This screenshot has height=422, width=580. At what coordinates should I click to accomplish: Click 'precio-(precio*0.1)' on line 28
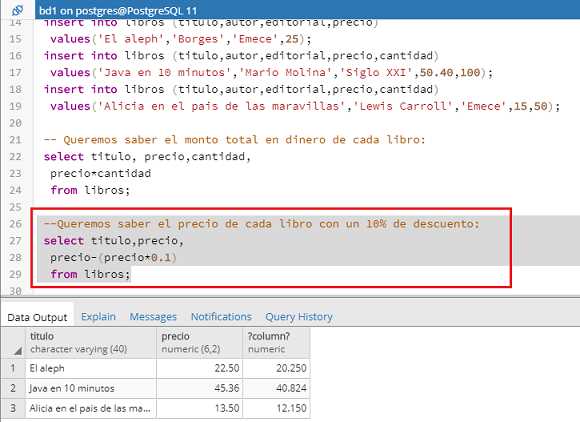[x=113, y=257]
